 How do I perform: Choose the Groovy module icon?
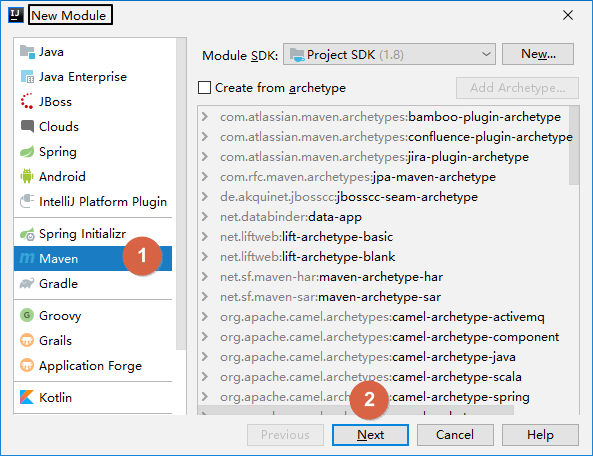pyautogui.click(x=27, y=315)
